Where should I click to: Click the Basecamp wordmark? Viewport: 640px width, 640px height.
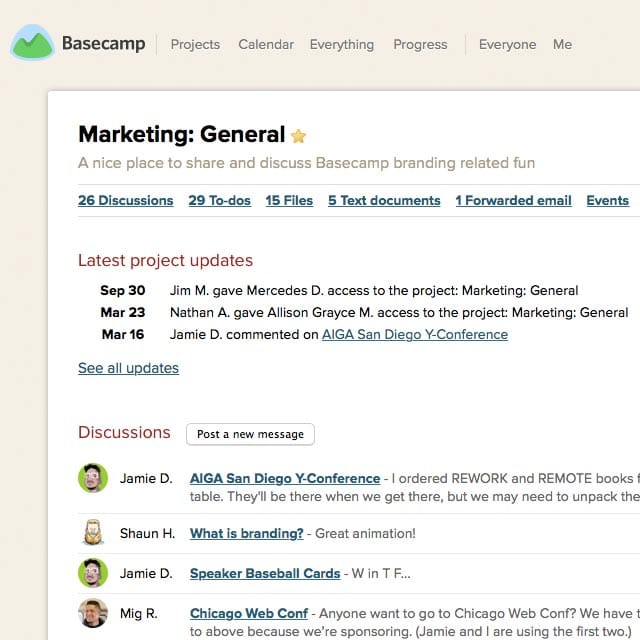[x=104, y=43]
